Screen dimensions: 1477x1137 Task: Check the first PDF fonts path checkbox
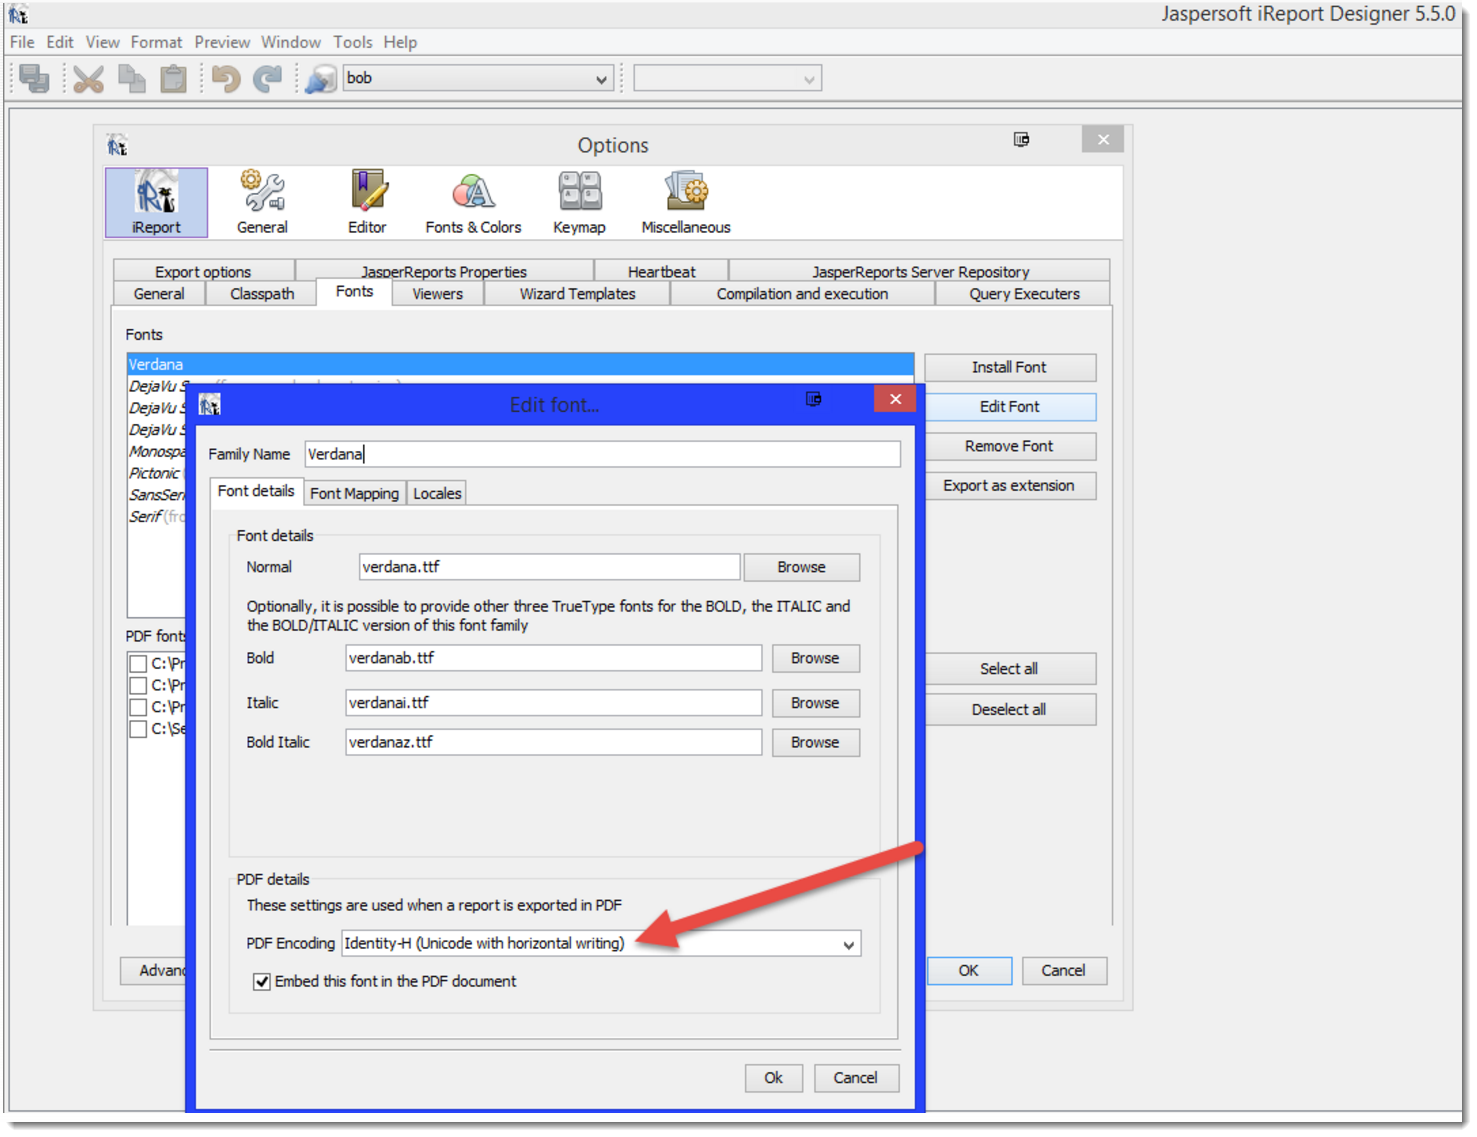(x=139, y=664)
